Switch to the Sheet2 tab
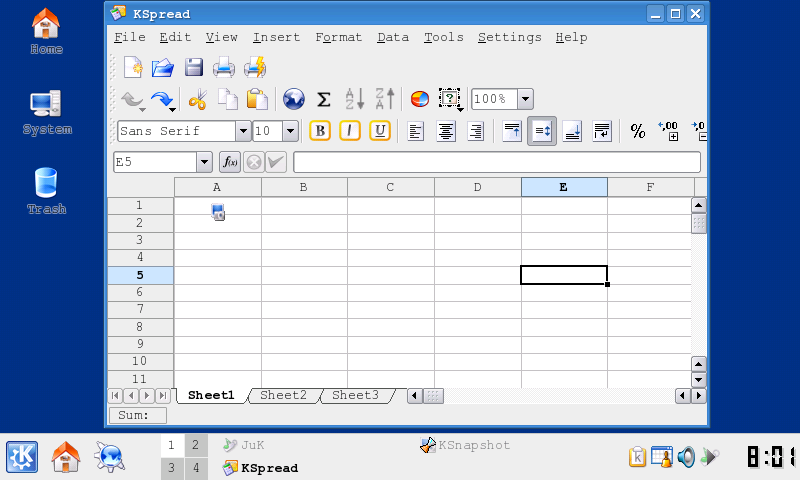 tap(283, 395)
